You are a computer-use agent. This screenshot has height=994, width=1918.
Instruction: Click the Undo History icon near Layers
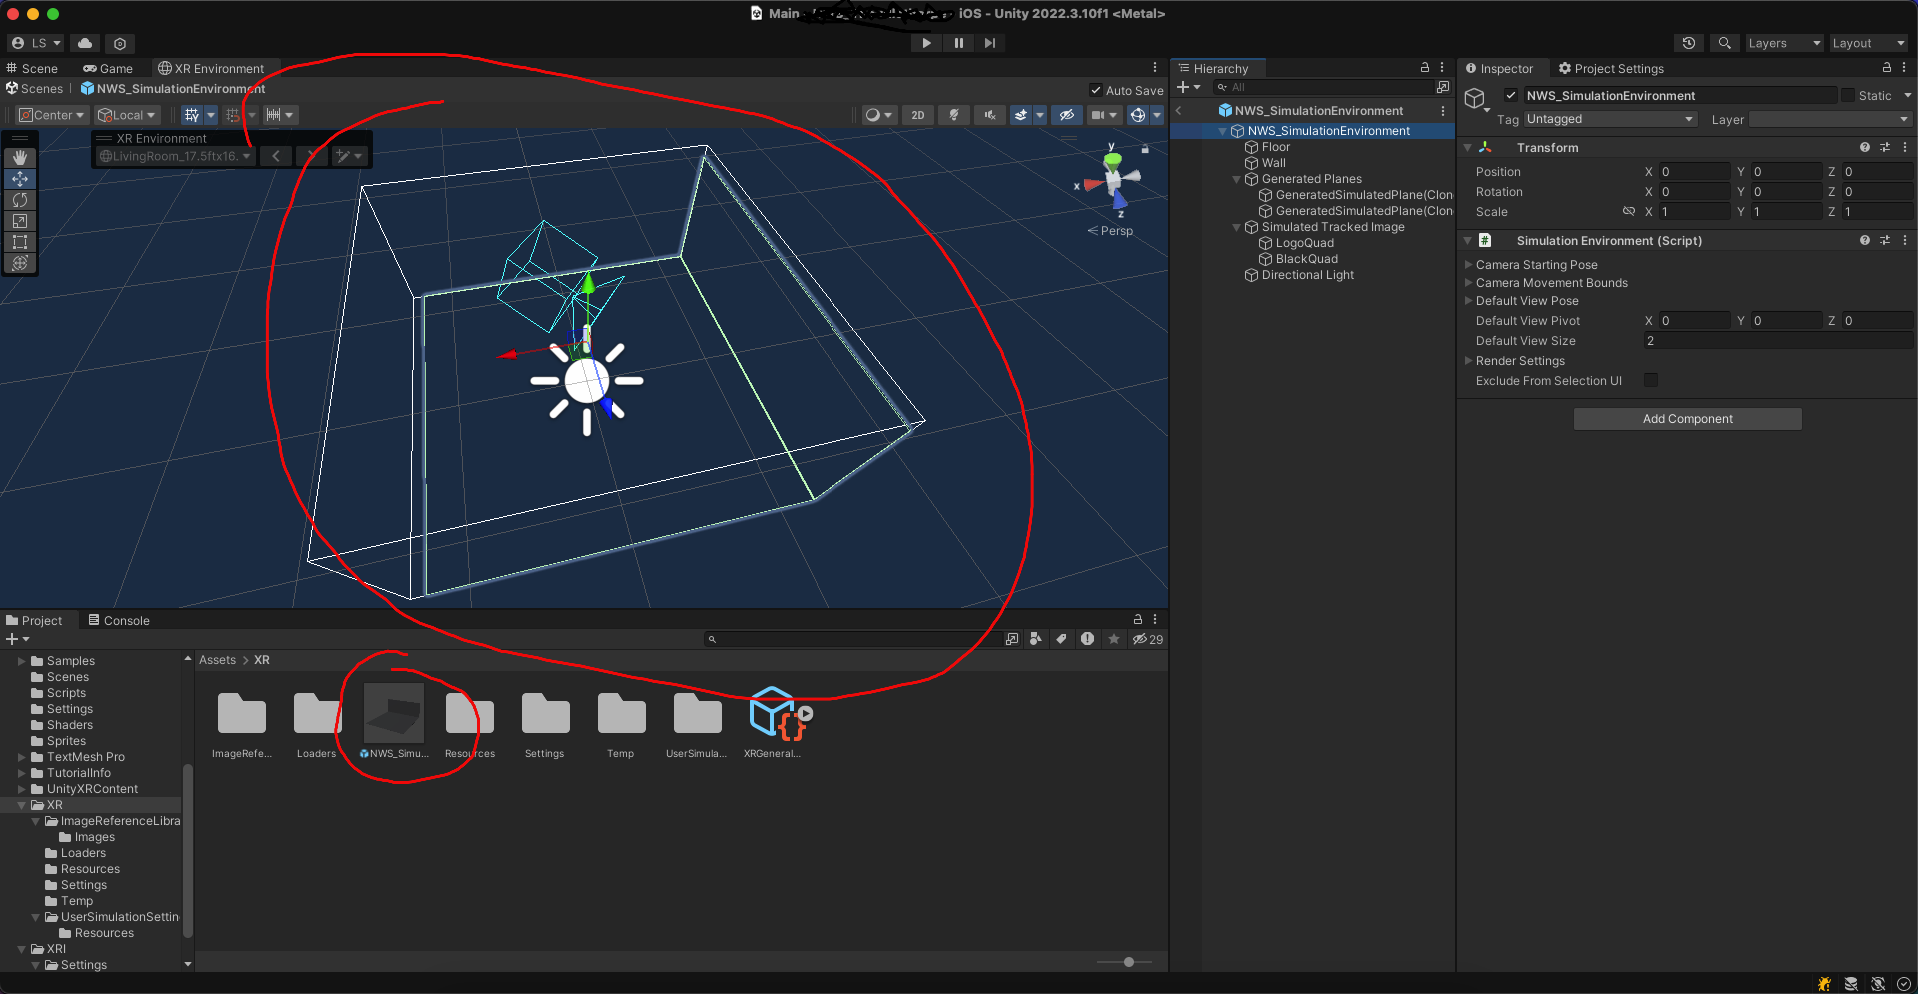[x=1689, y=43]
